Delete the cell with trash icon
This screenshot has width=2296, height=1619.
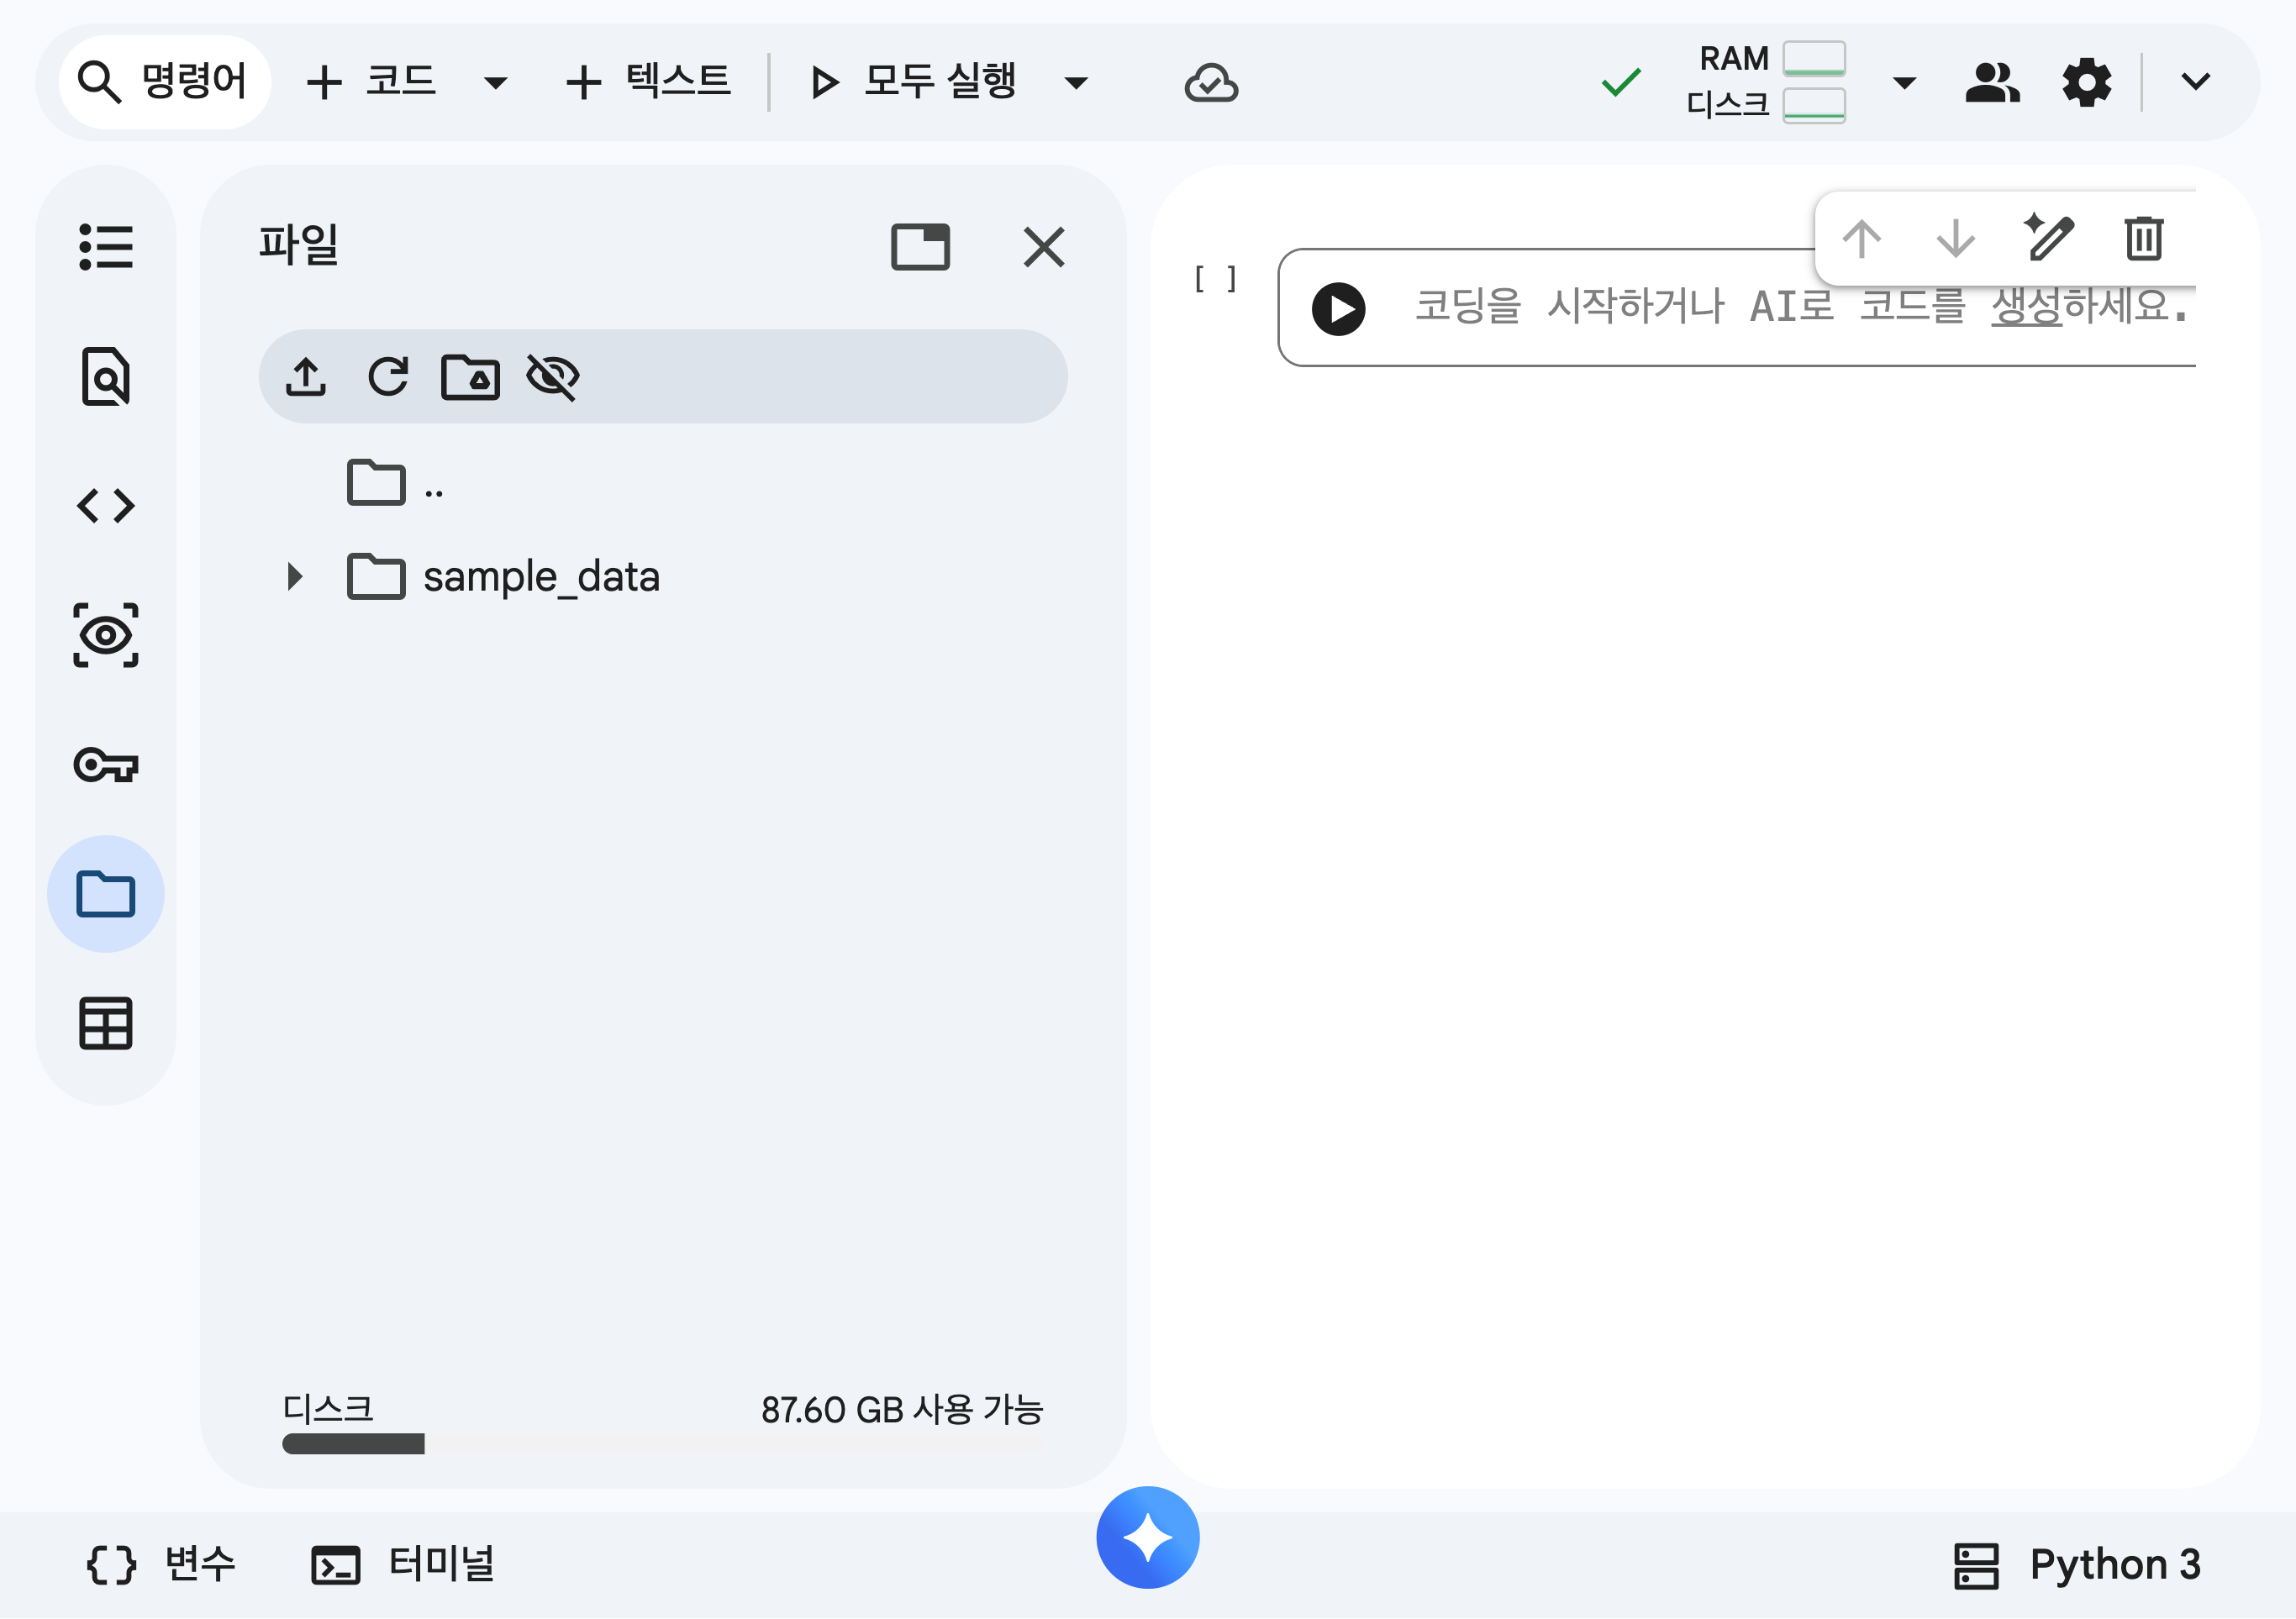pyautogui.click(x=2144, y=239)
